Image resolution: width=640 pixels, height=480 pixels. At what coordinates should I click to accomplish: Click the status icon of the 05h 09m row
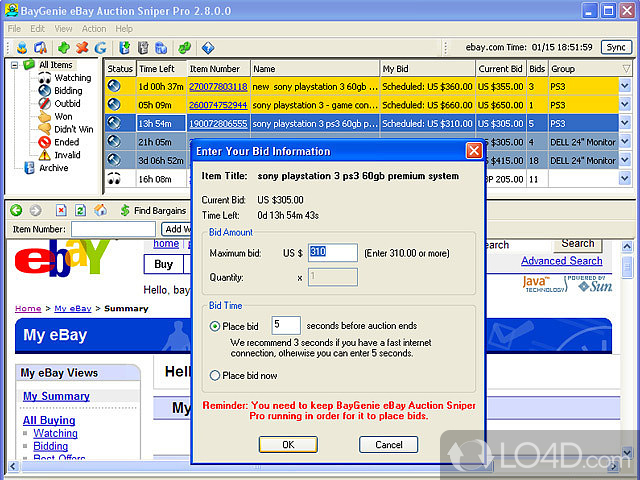[x=114, y=104]
